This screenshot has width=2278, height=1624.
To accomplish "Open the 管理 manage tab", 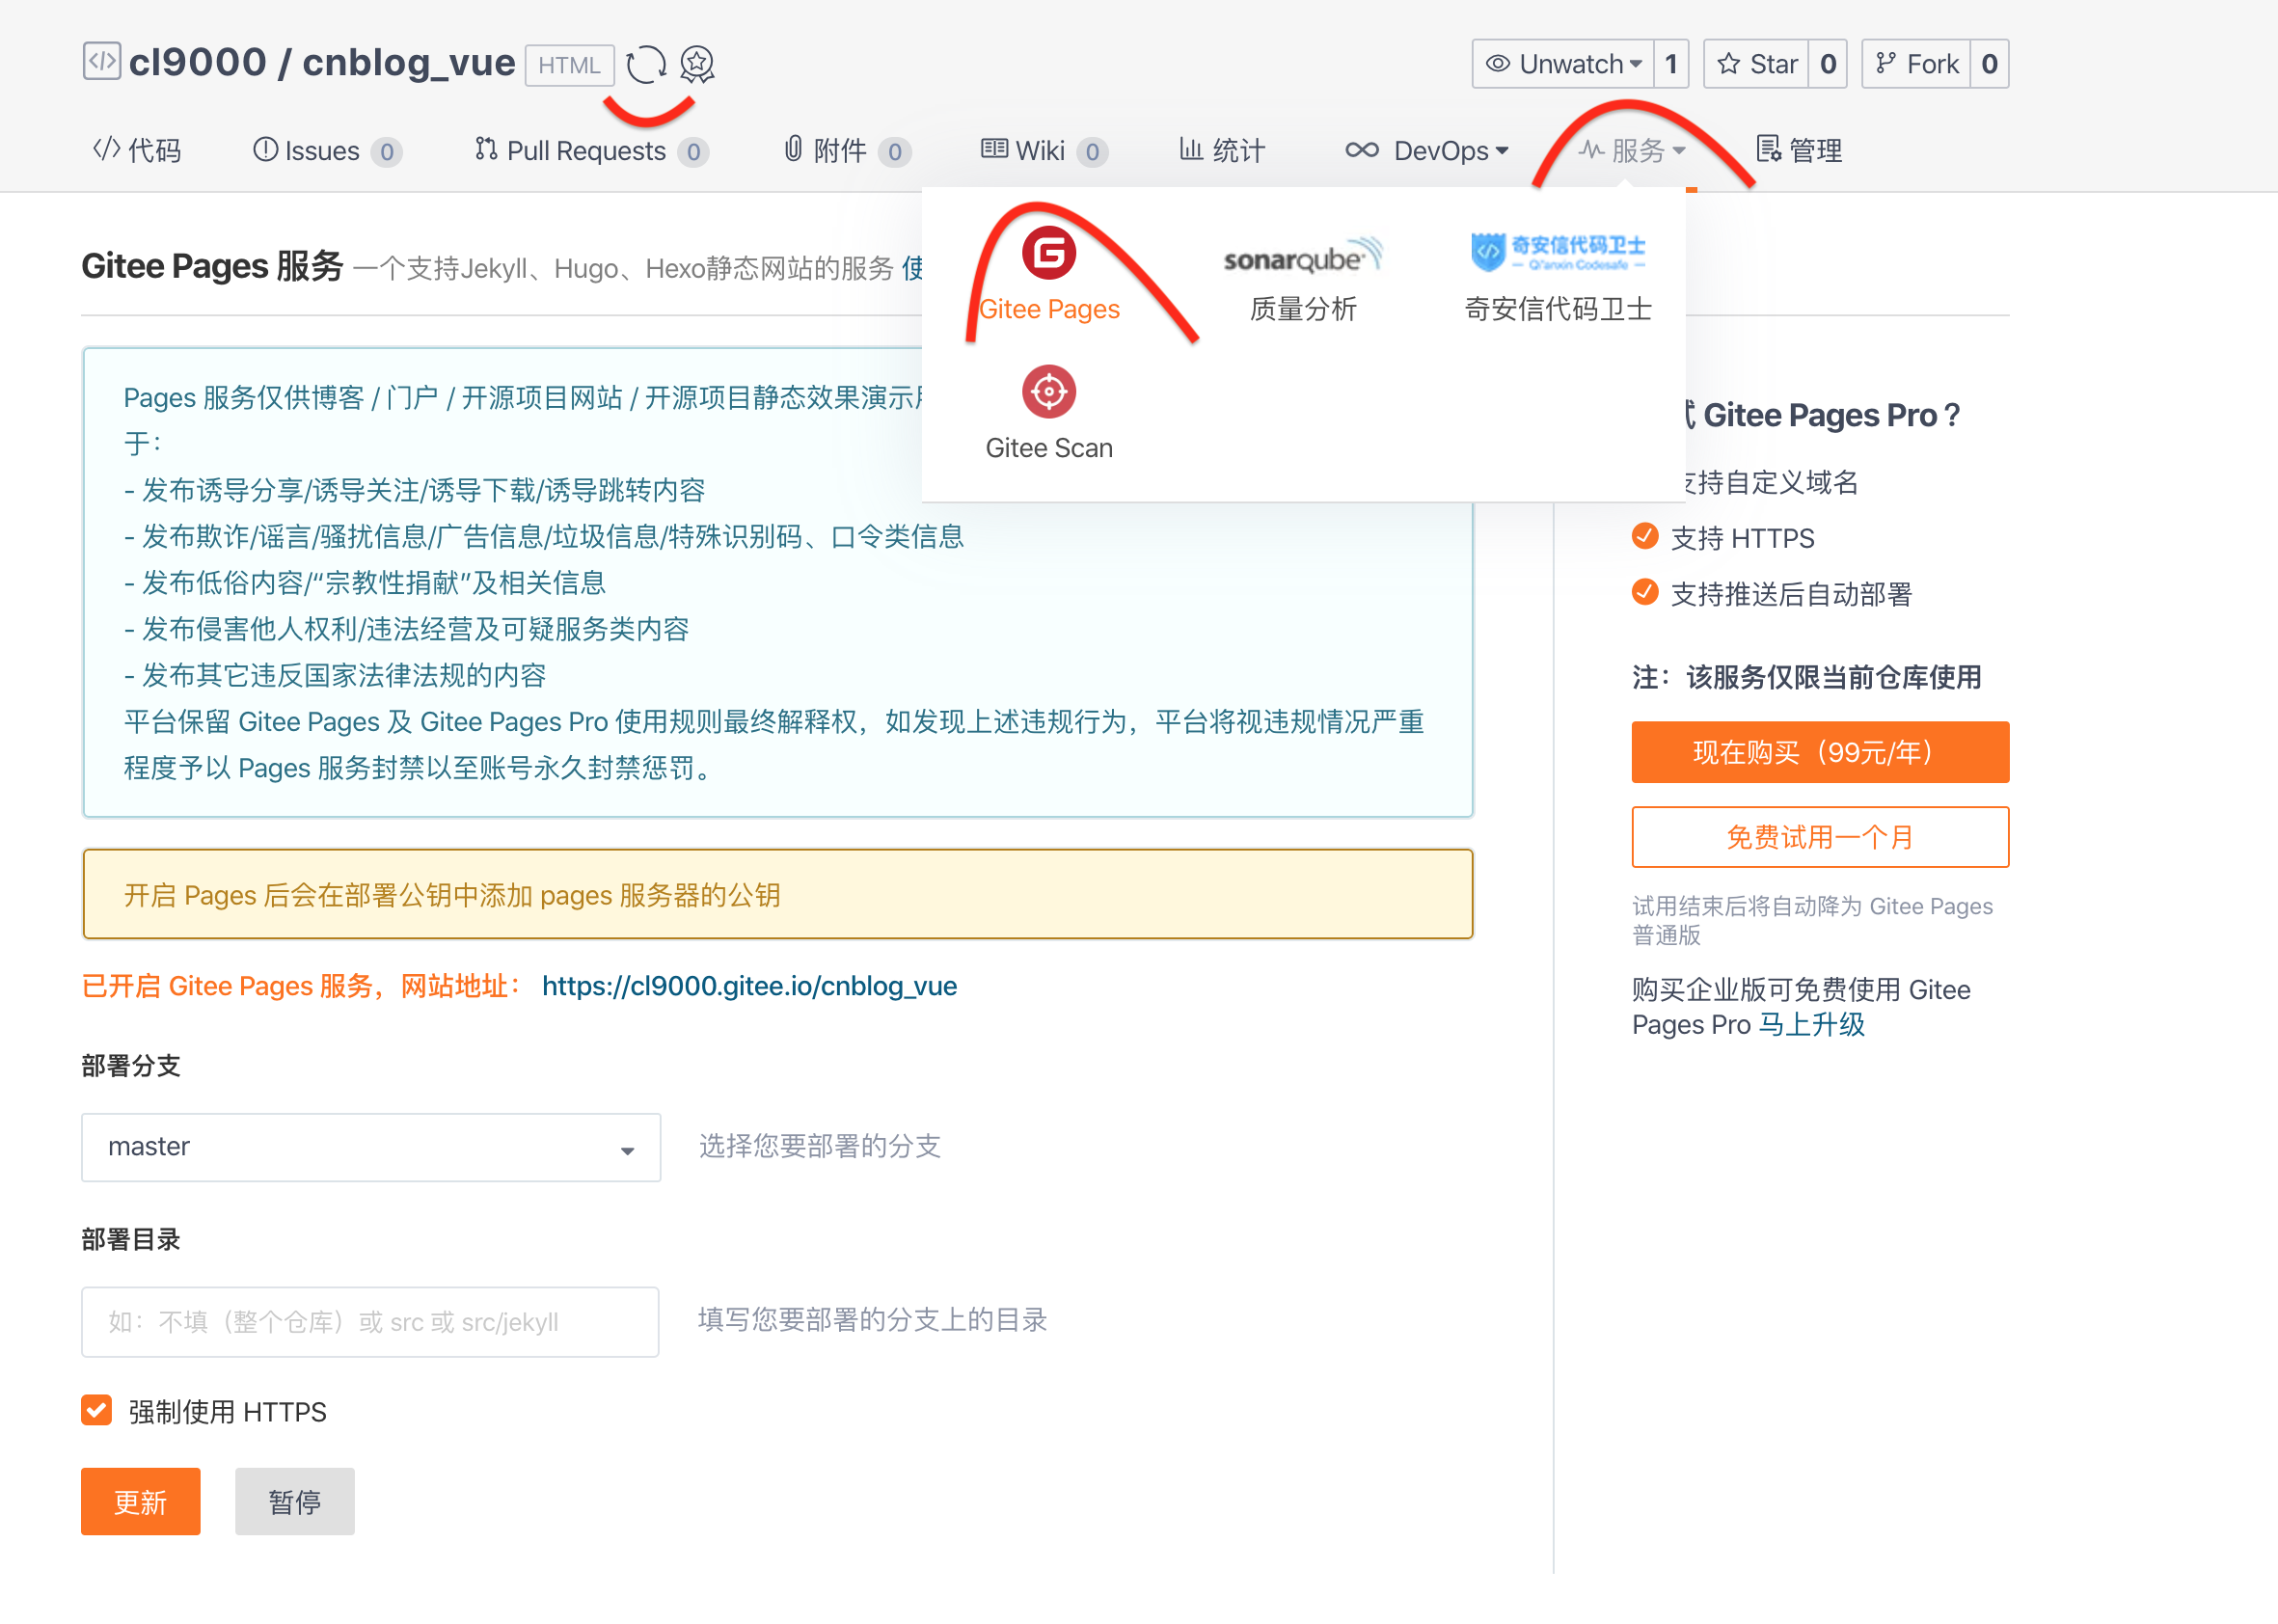I will pos(1800,150).
